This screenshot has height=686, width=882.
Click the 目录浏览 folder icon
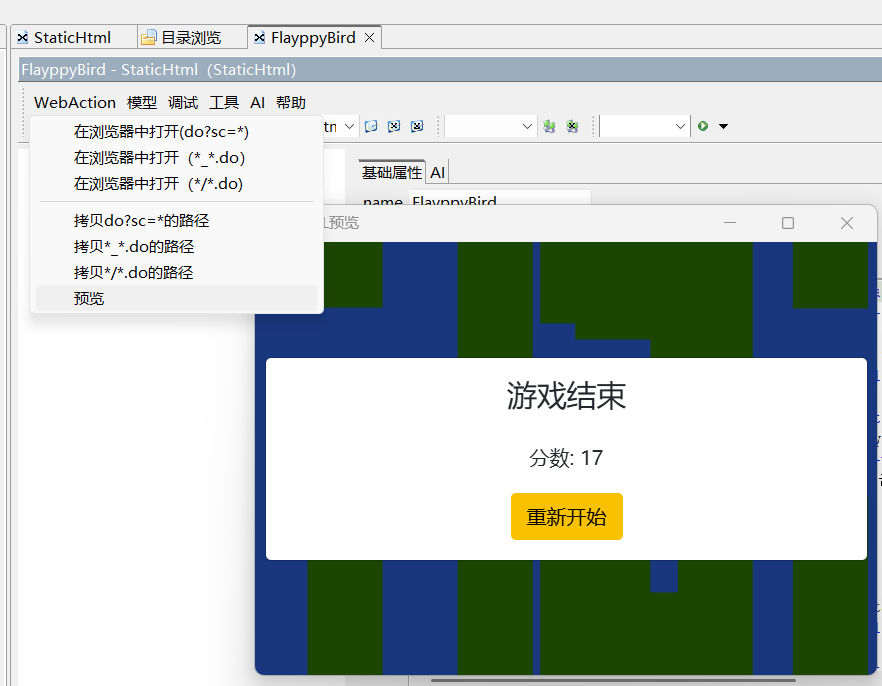pos(148,38)
